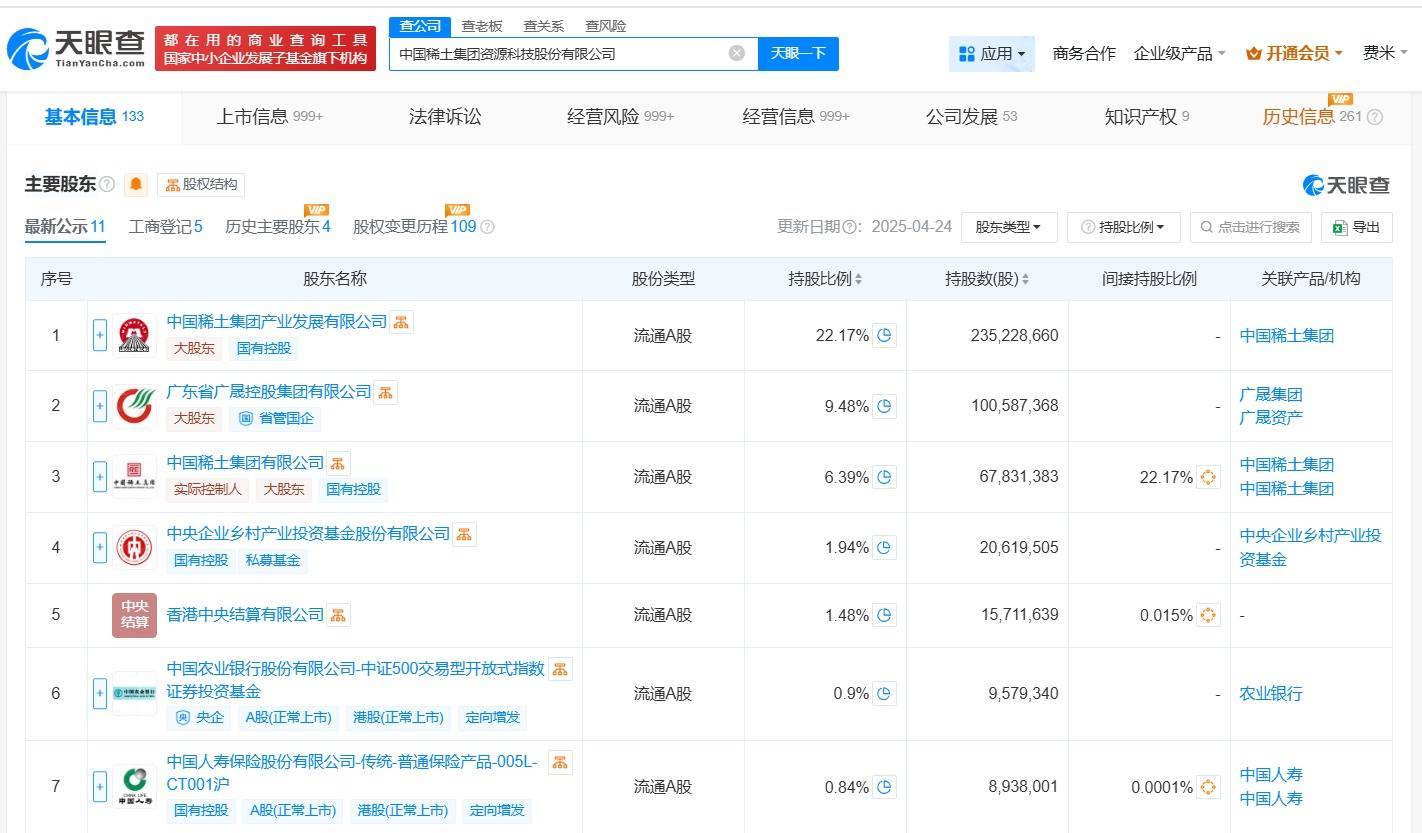Clear the search field with the X icon
This screenshot has height=833, width=1422.
(x=737, y=53)
